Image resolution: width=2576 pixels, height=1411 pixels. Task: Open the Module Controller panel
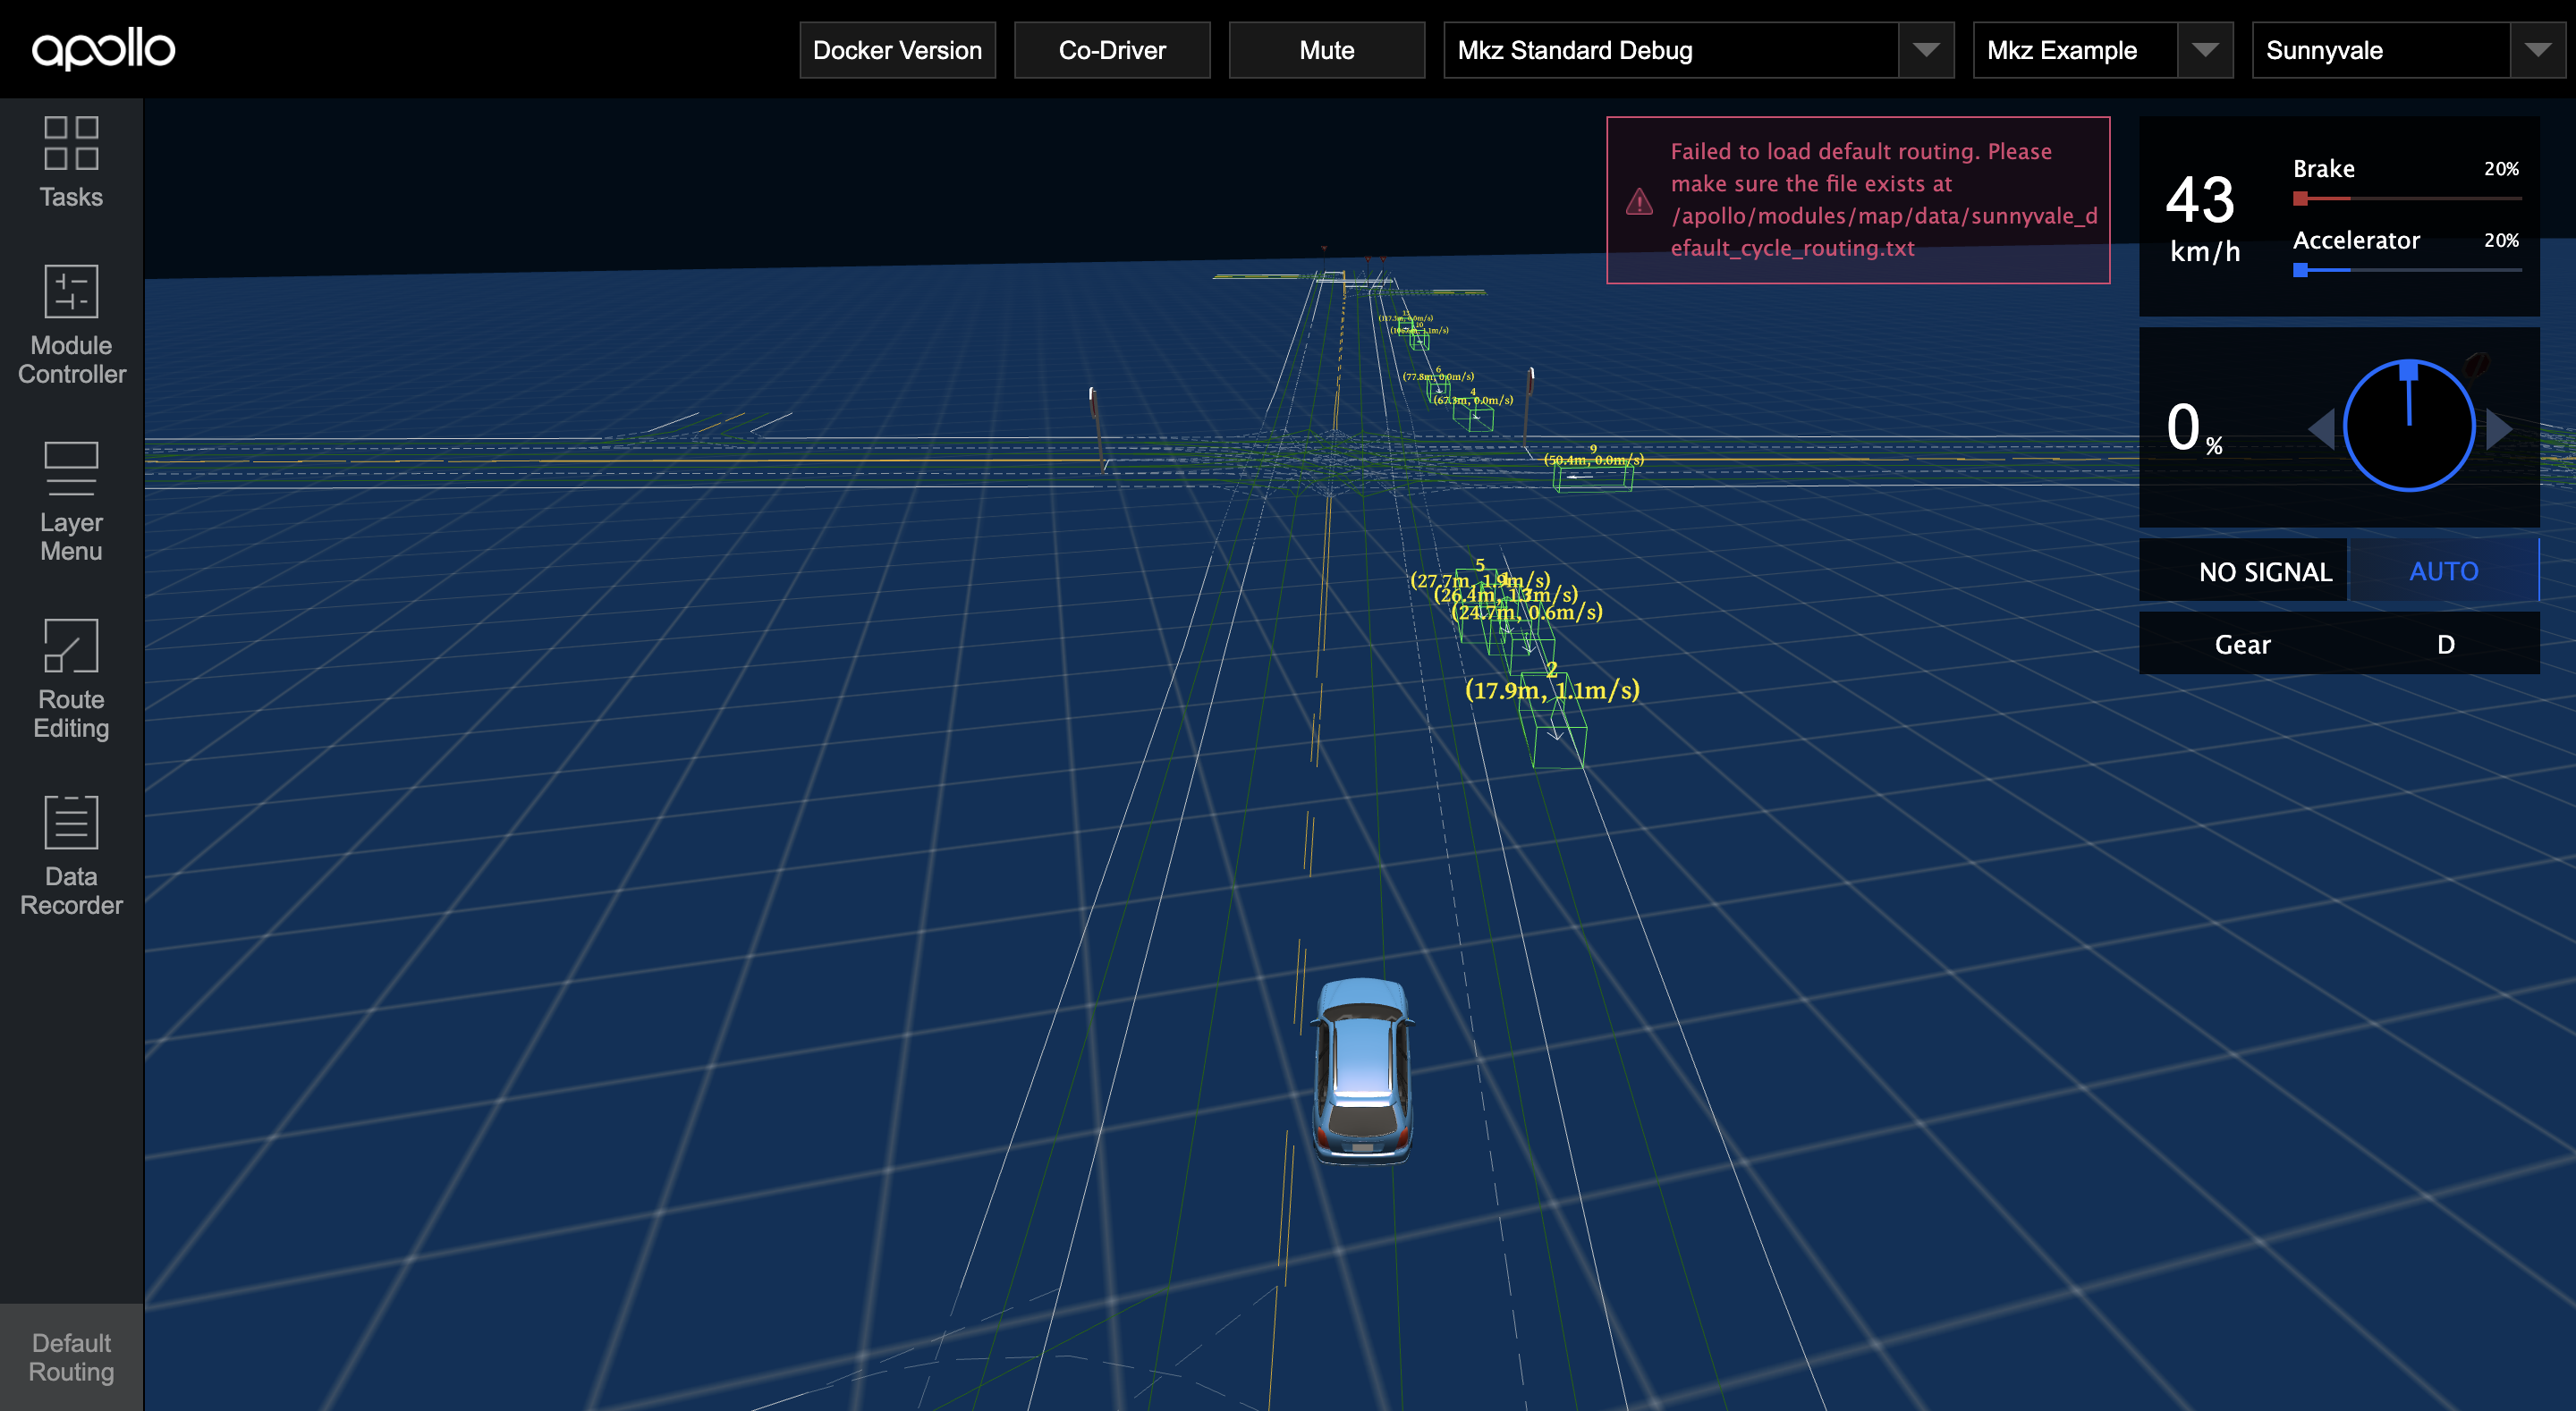pyautogui.click(x=71, y=325)
